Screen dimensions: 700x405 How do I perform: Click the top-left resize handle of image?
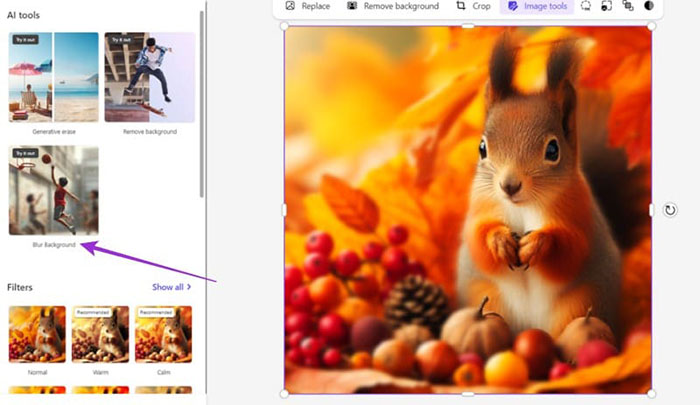[285, 27]
